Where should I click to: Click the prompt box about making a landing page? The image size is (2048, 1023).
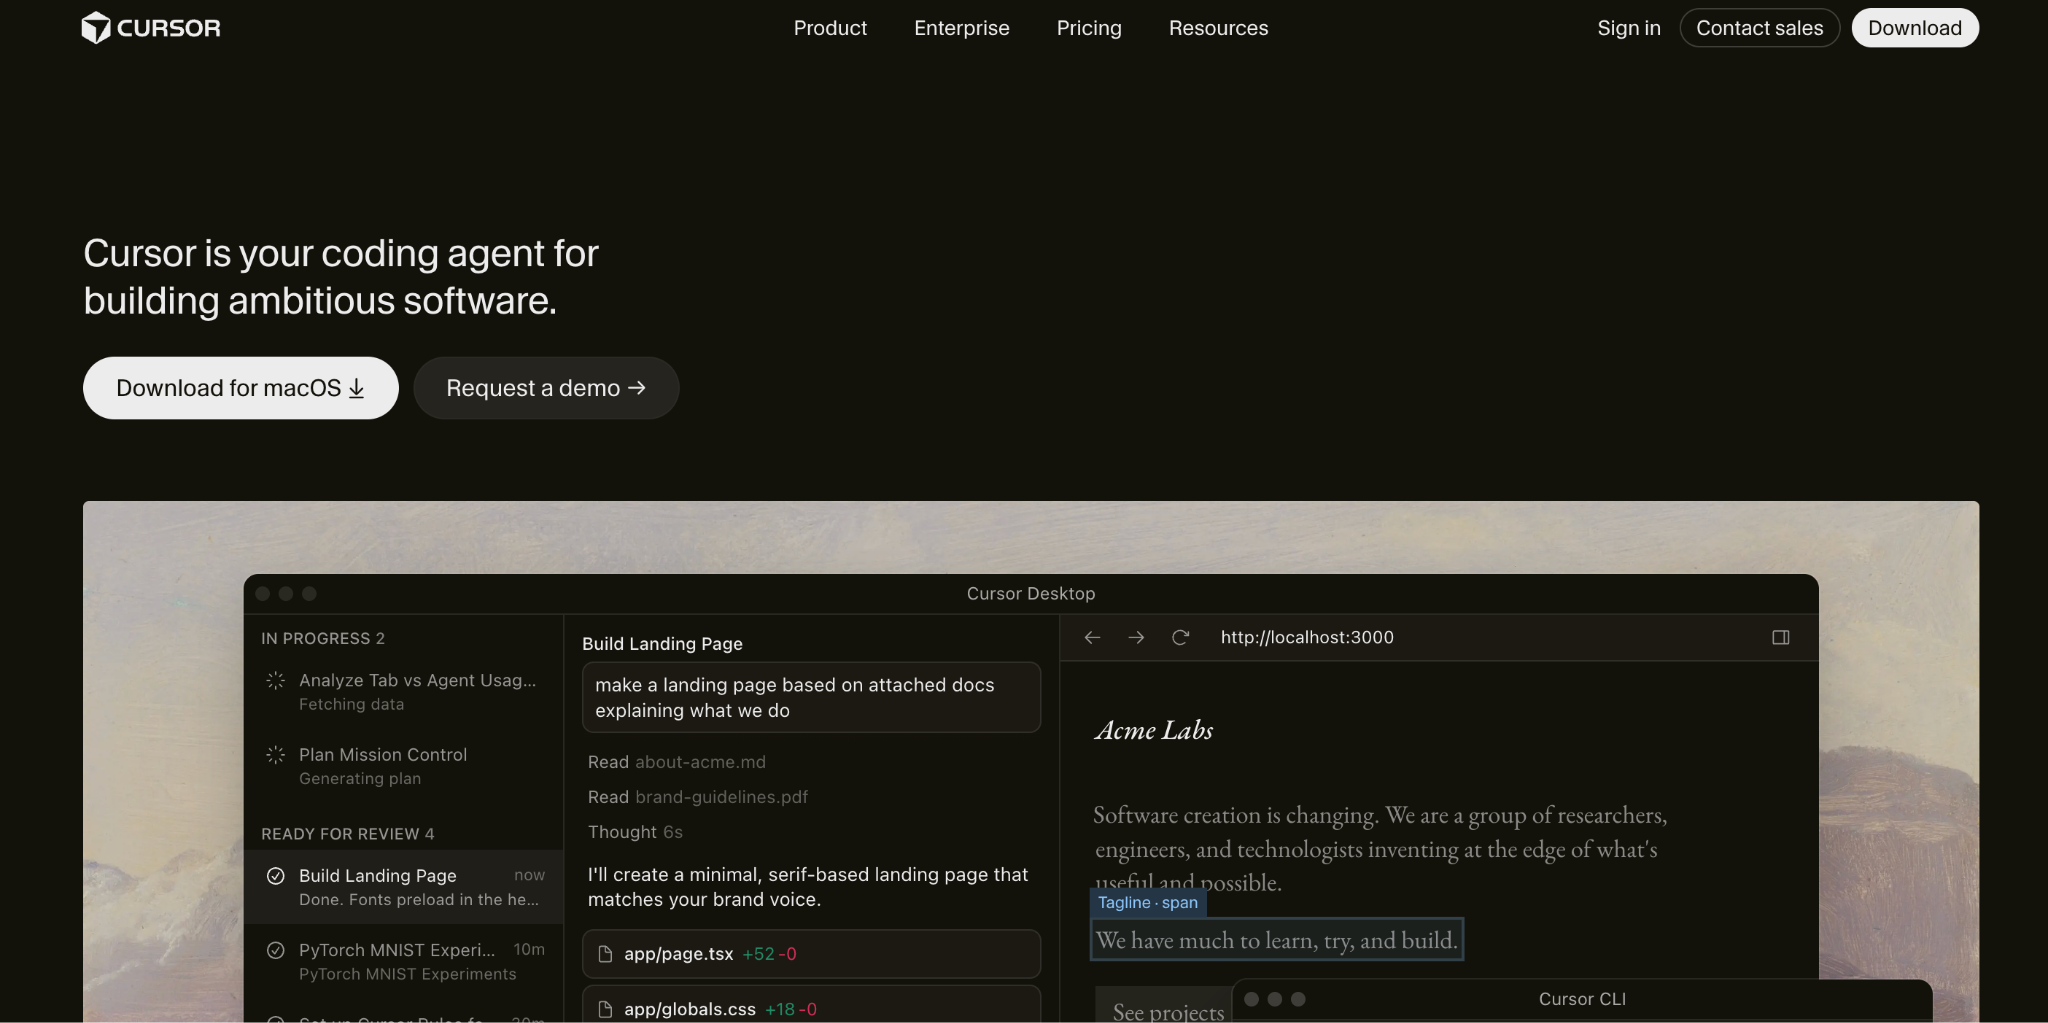(811, 697)
